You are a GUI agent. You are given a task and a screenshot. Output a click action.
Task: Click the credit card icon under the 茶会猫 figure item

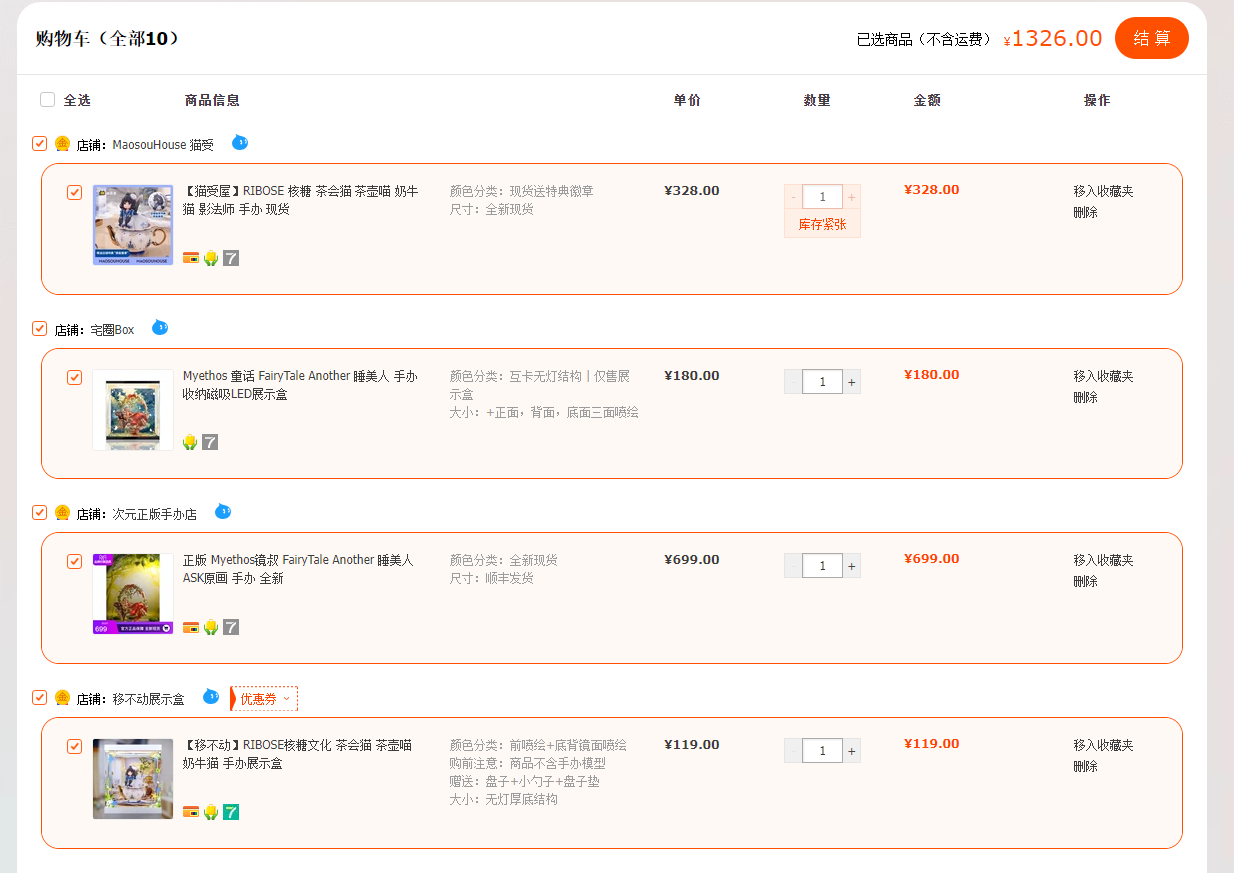coord(191,258)
